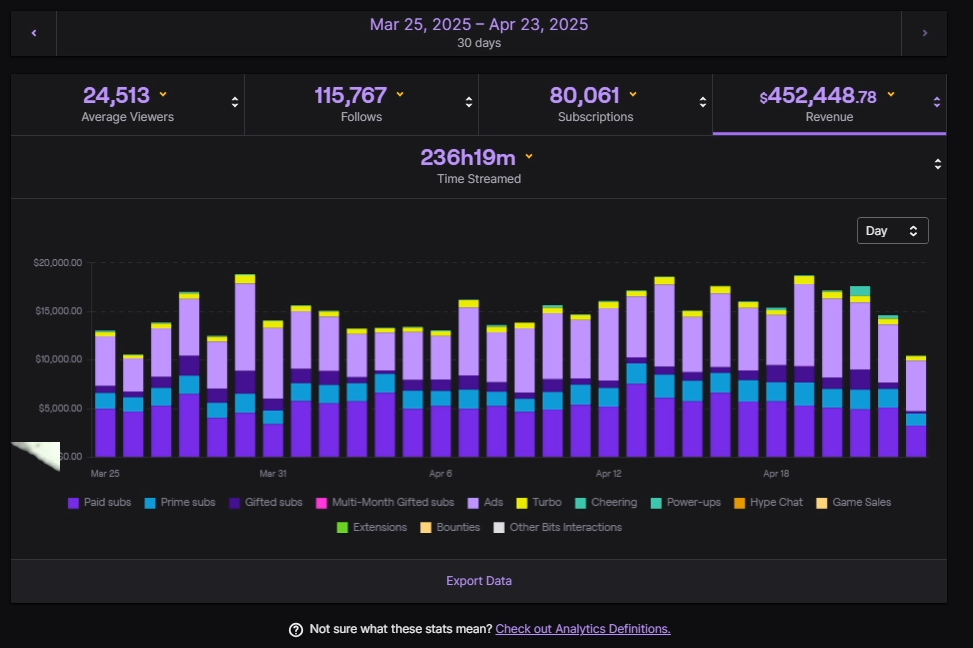Image resolution: width=973 pixels, height=648 pixels.
Task: Click the Mar 25, 2025 – Apr 23, 2025 date range
Action: click(x=478, y=25)
